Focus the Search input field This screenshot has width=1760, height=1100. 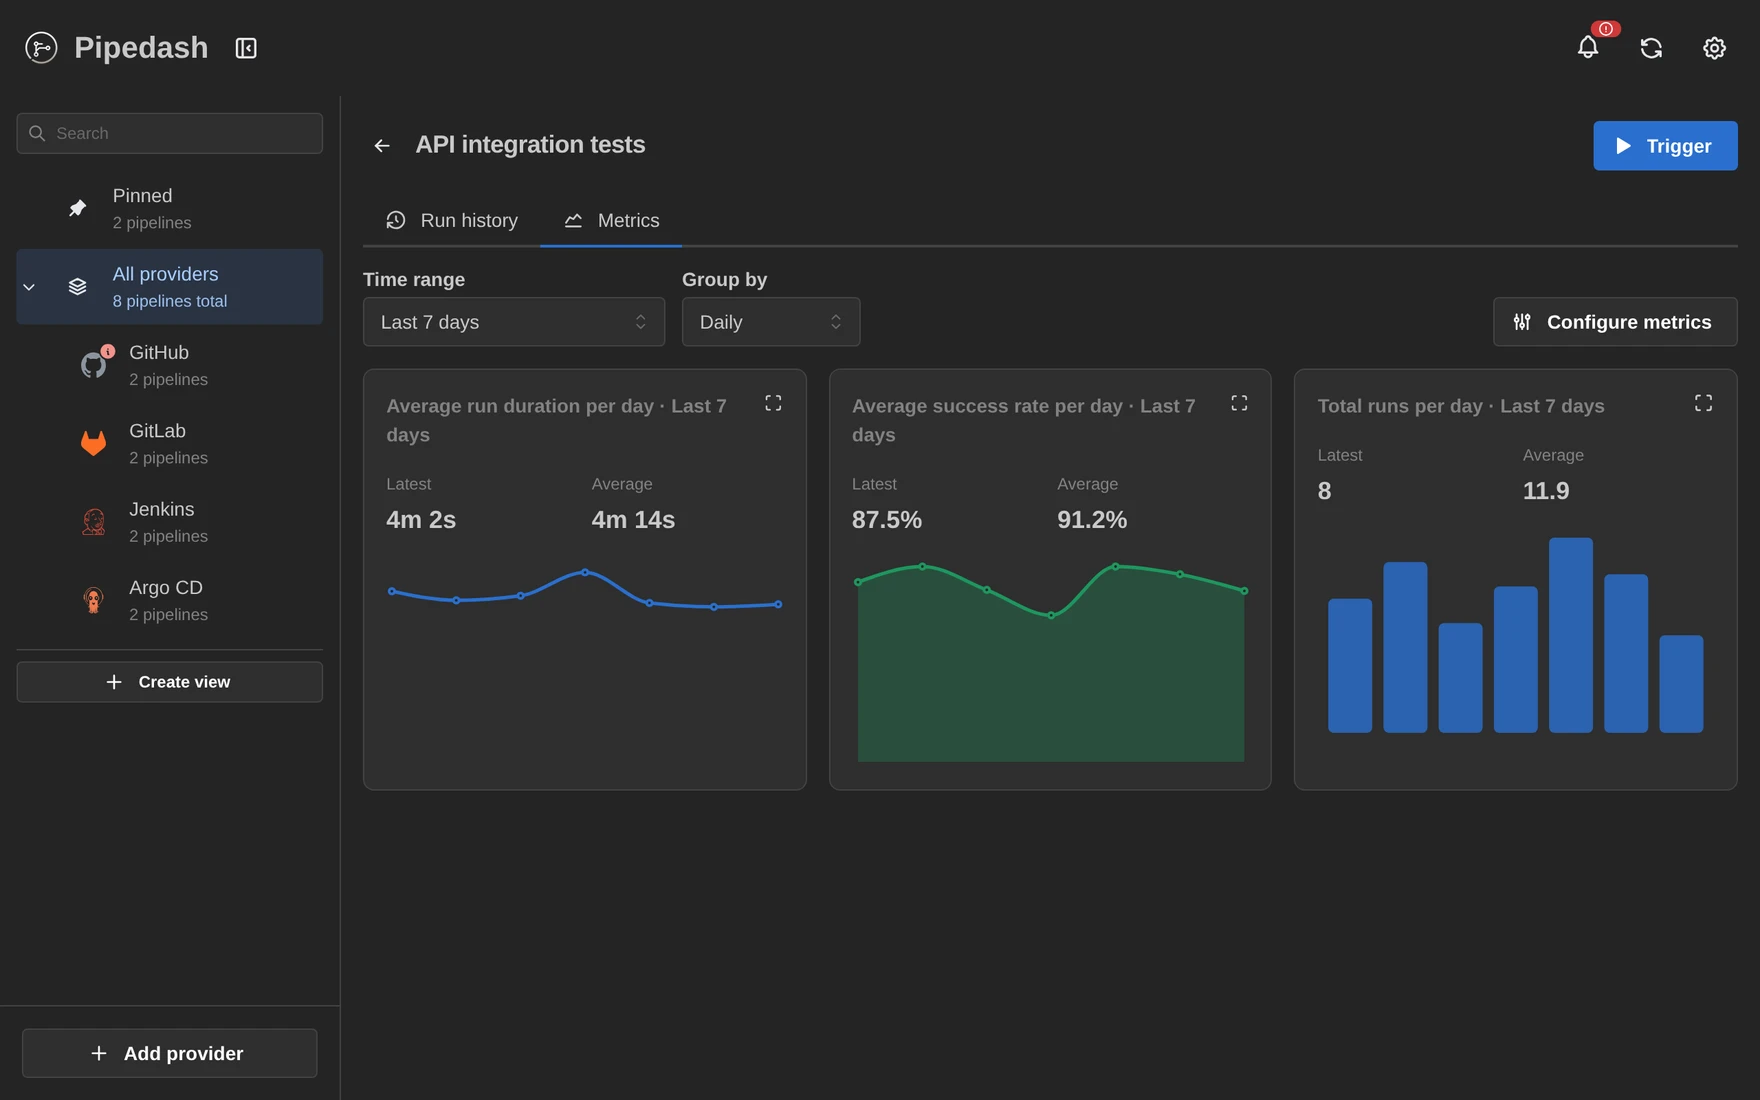point(169,133)
